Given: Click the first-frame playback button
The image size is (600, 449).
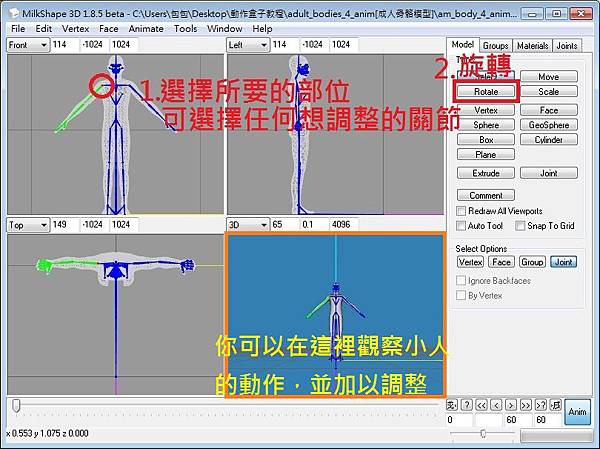Looking at the screenshot, I should pos(452,405).
